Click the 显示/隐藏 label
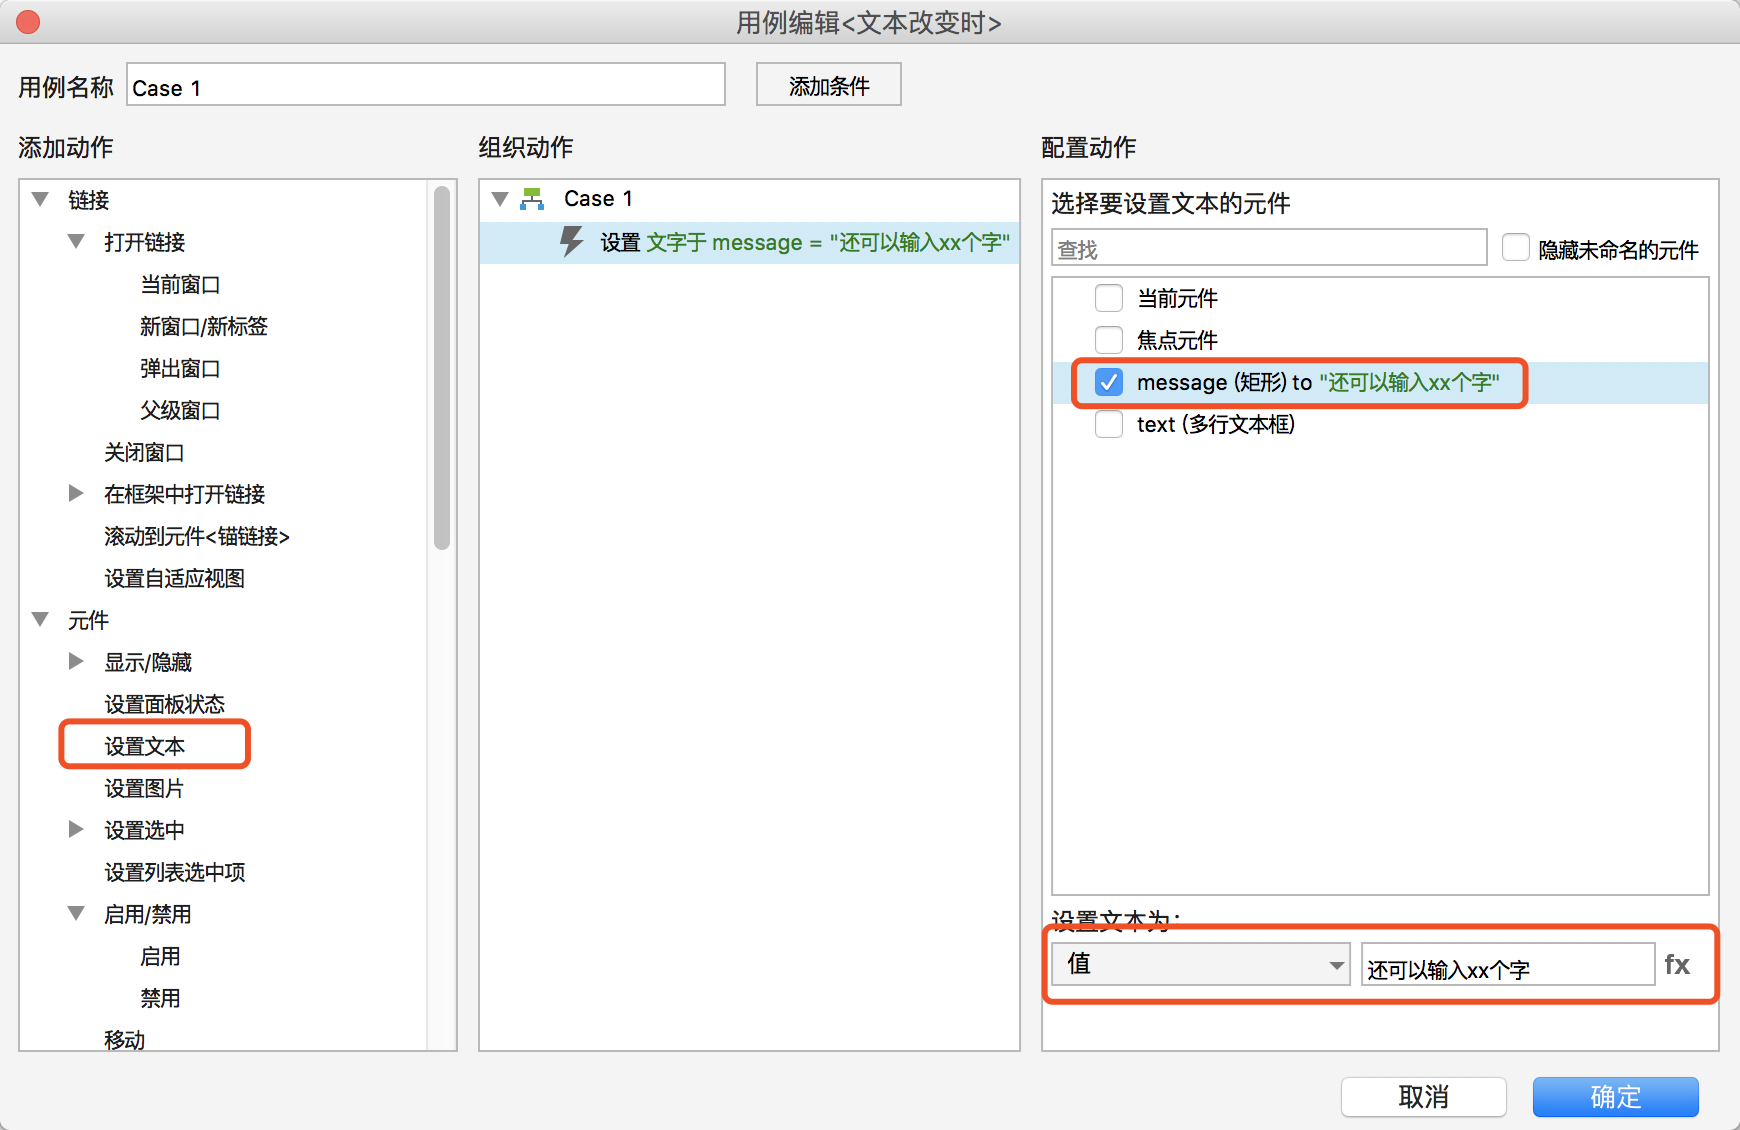This screenshot has height=1130, width=1740. (148, 663)
